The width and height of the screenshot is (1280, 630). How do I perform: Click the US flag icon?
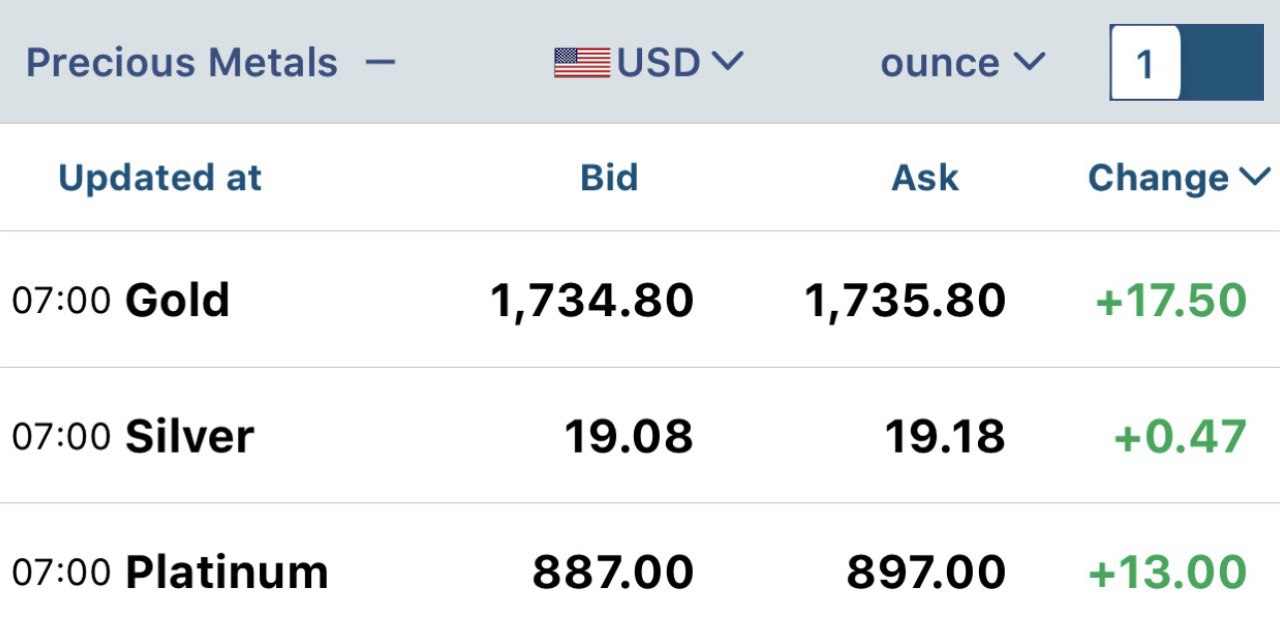[582, 63]
